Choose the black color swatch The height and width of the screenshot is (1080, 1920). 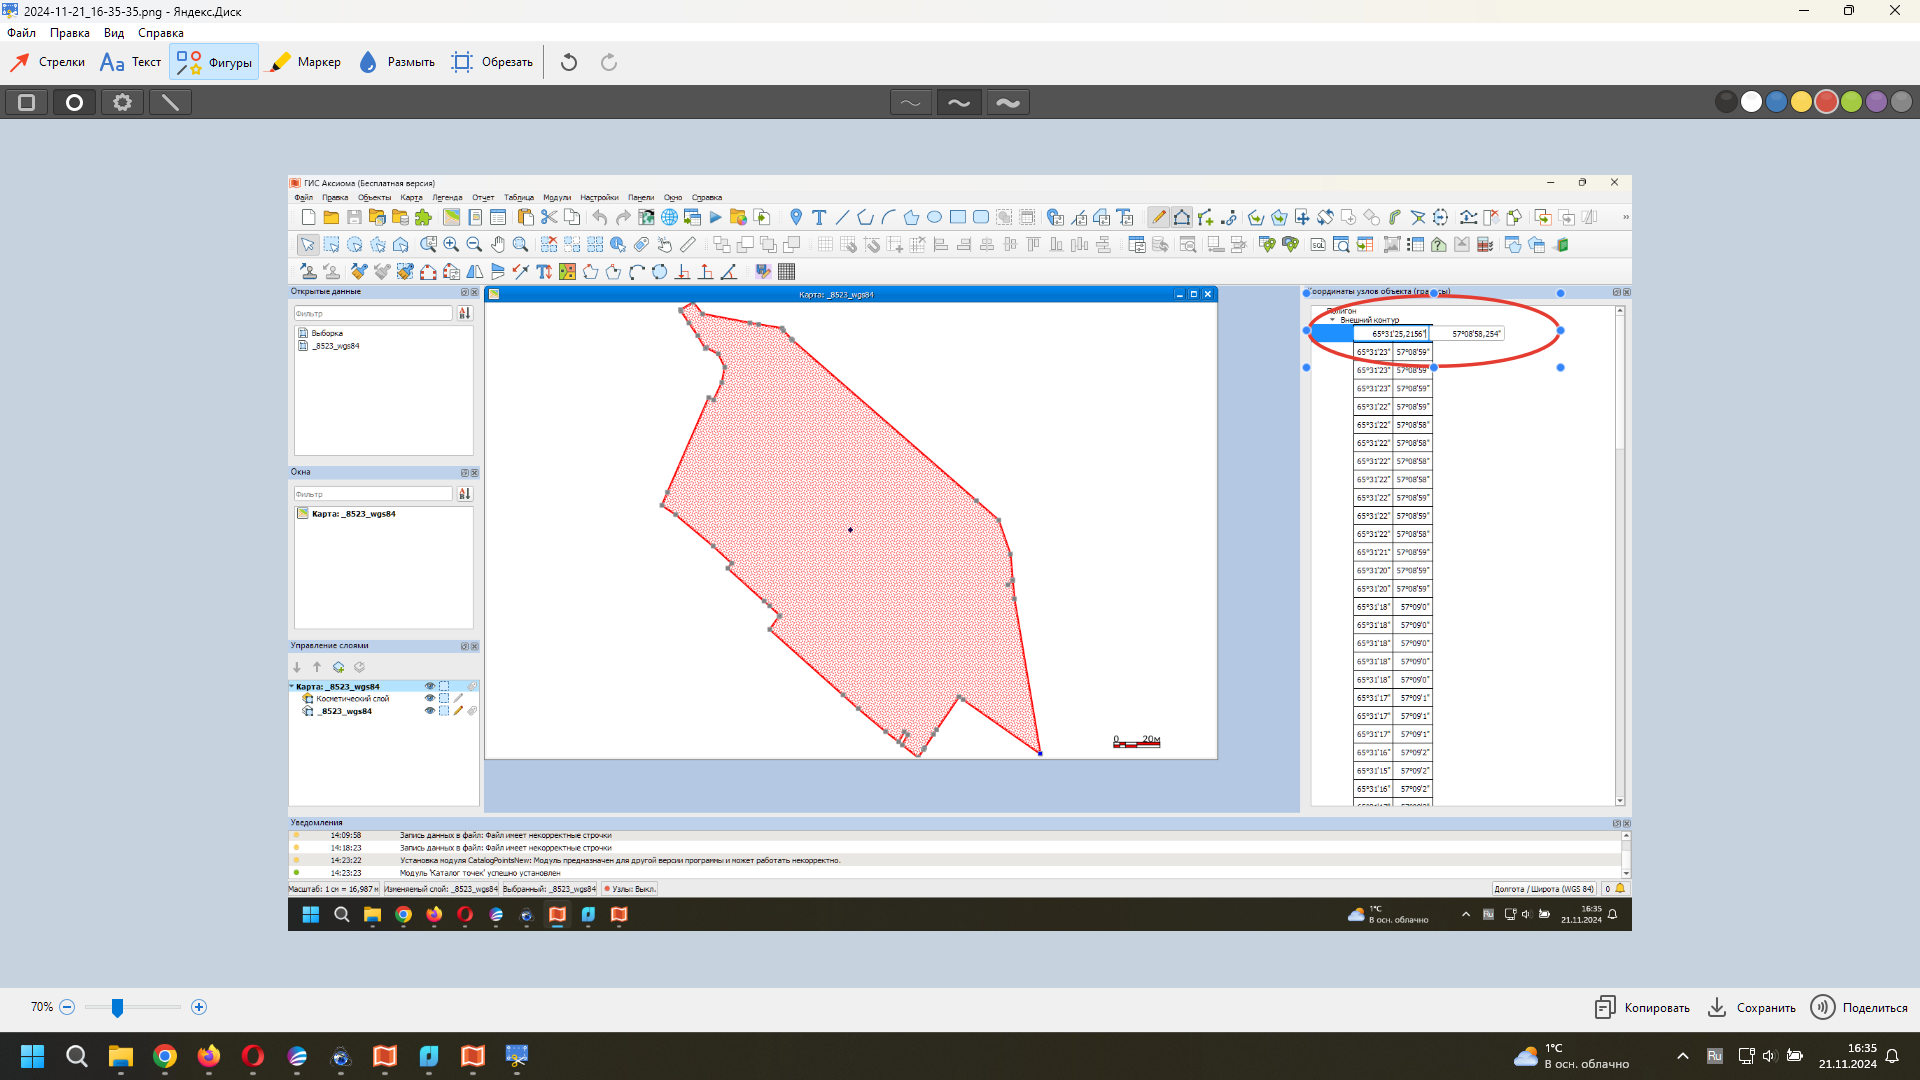[1726, 102]
